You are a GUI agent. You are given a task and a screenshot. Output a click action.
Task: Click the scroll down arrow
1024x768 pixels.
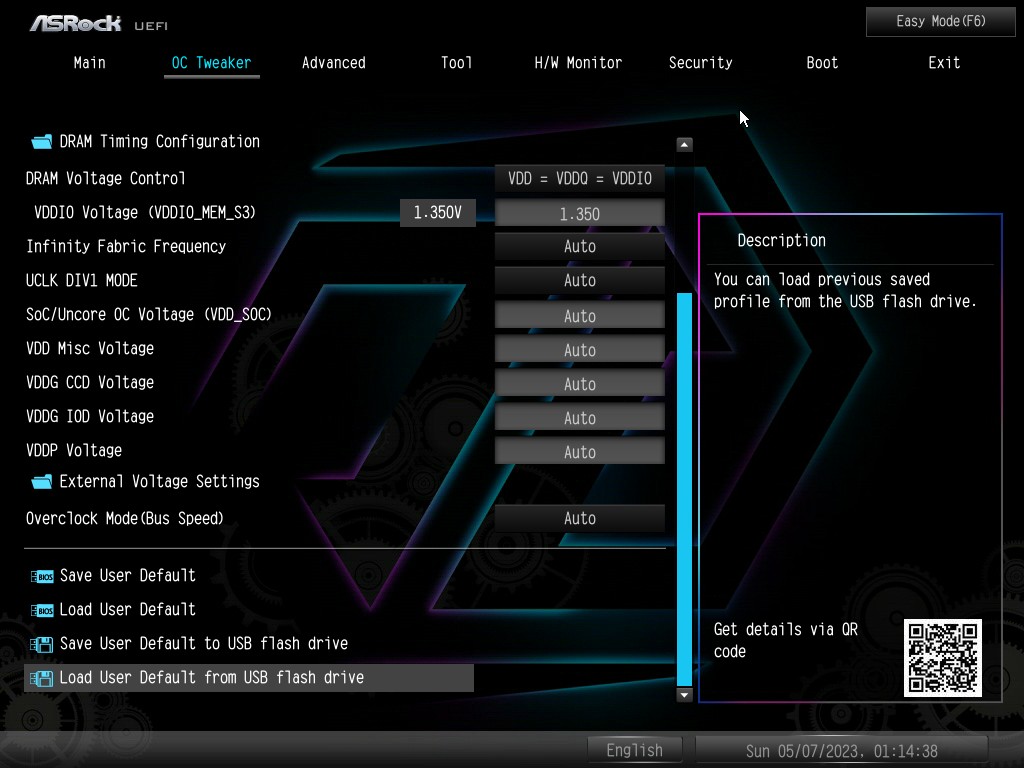pos(684,694)
